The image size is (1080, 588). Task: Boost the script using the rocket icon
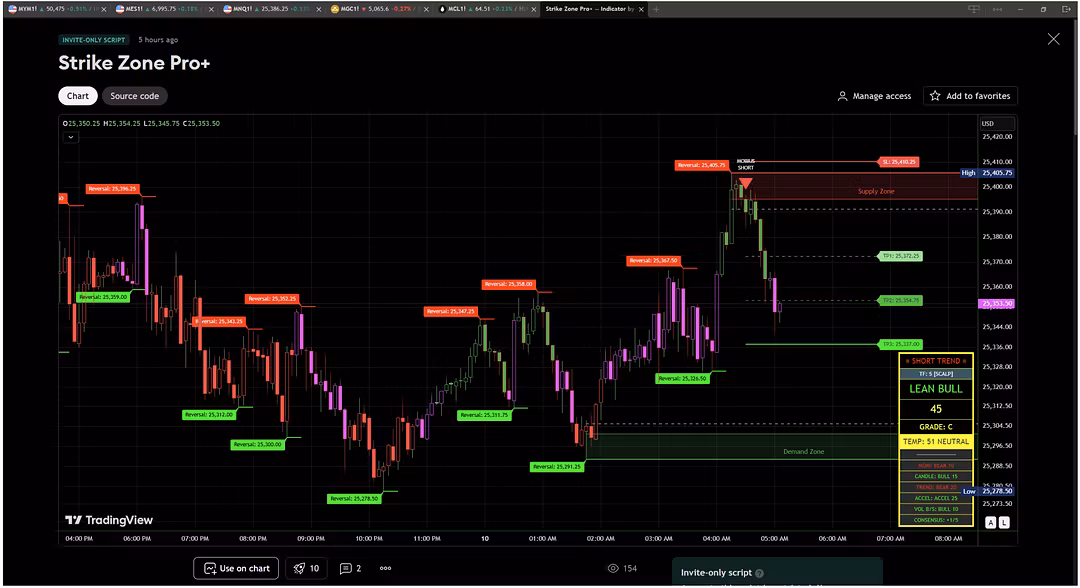coord(299,568)
